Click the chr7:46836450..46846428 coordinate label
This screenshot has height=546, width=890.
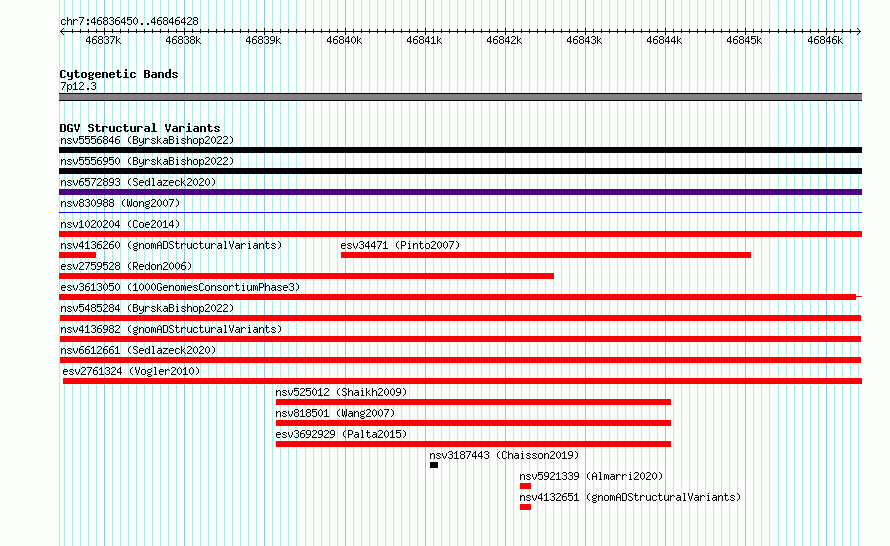pos(129,21)
